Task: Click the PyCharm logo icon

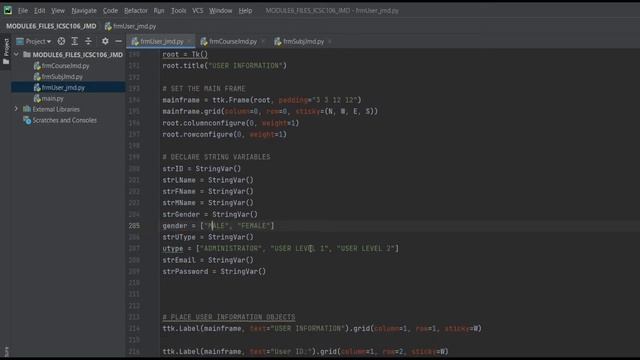Action: tap(8, 10)
